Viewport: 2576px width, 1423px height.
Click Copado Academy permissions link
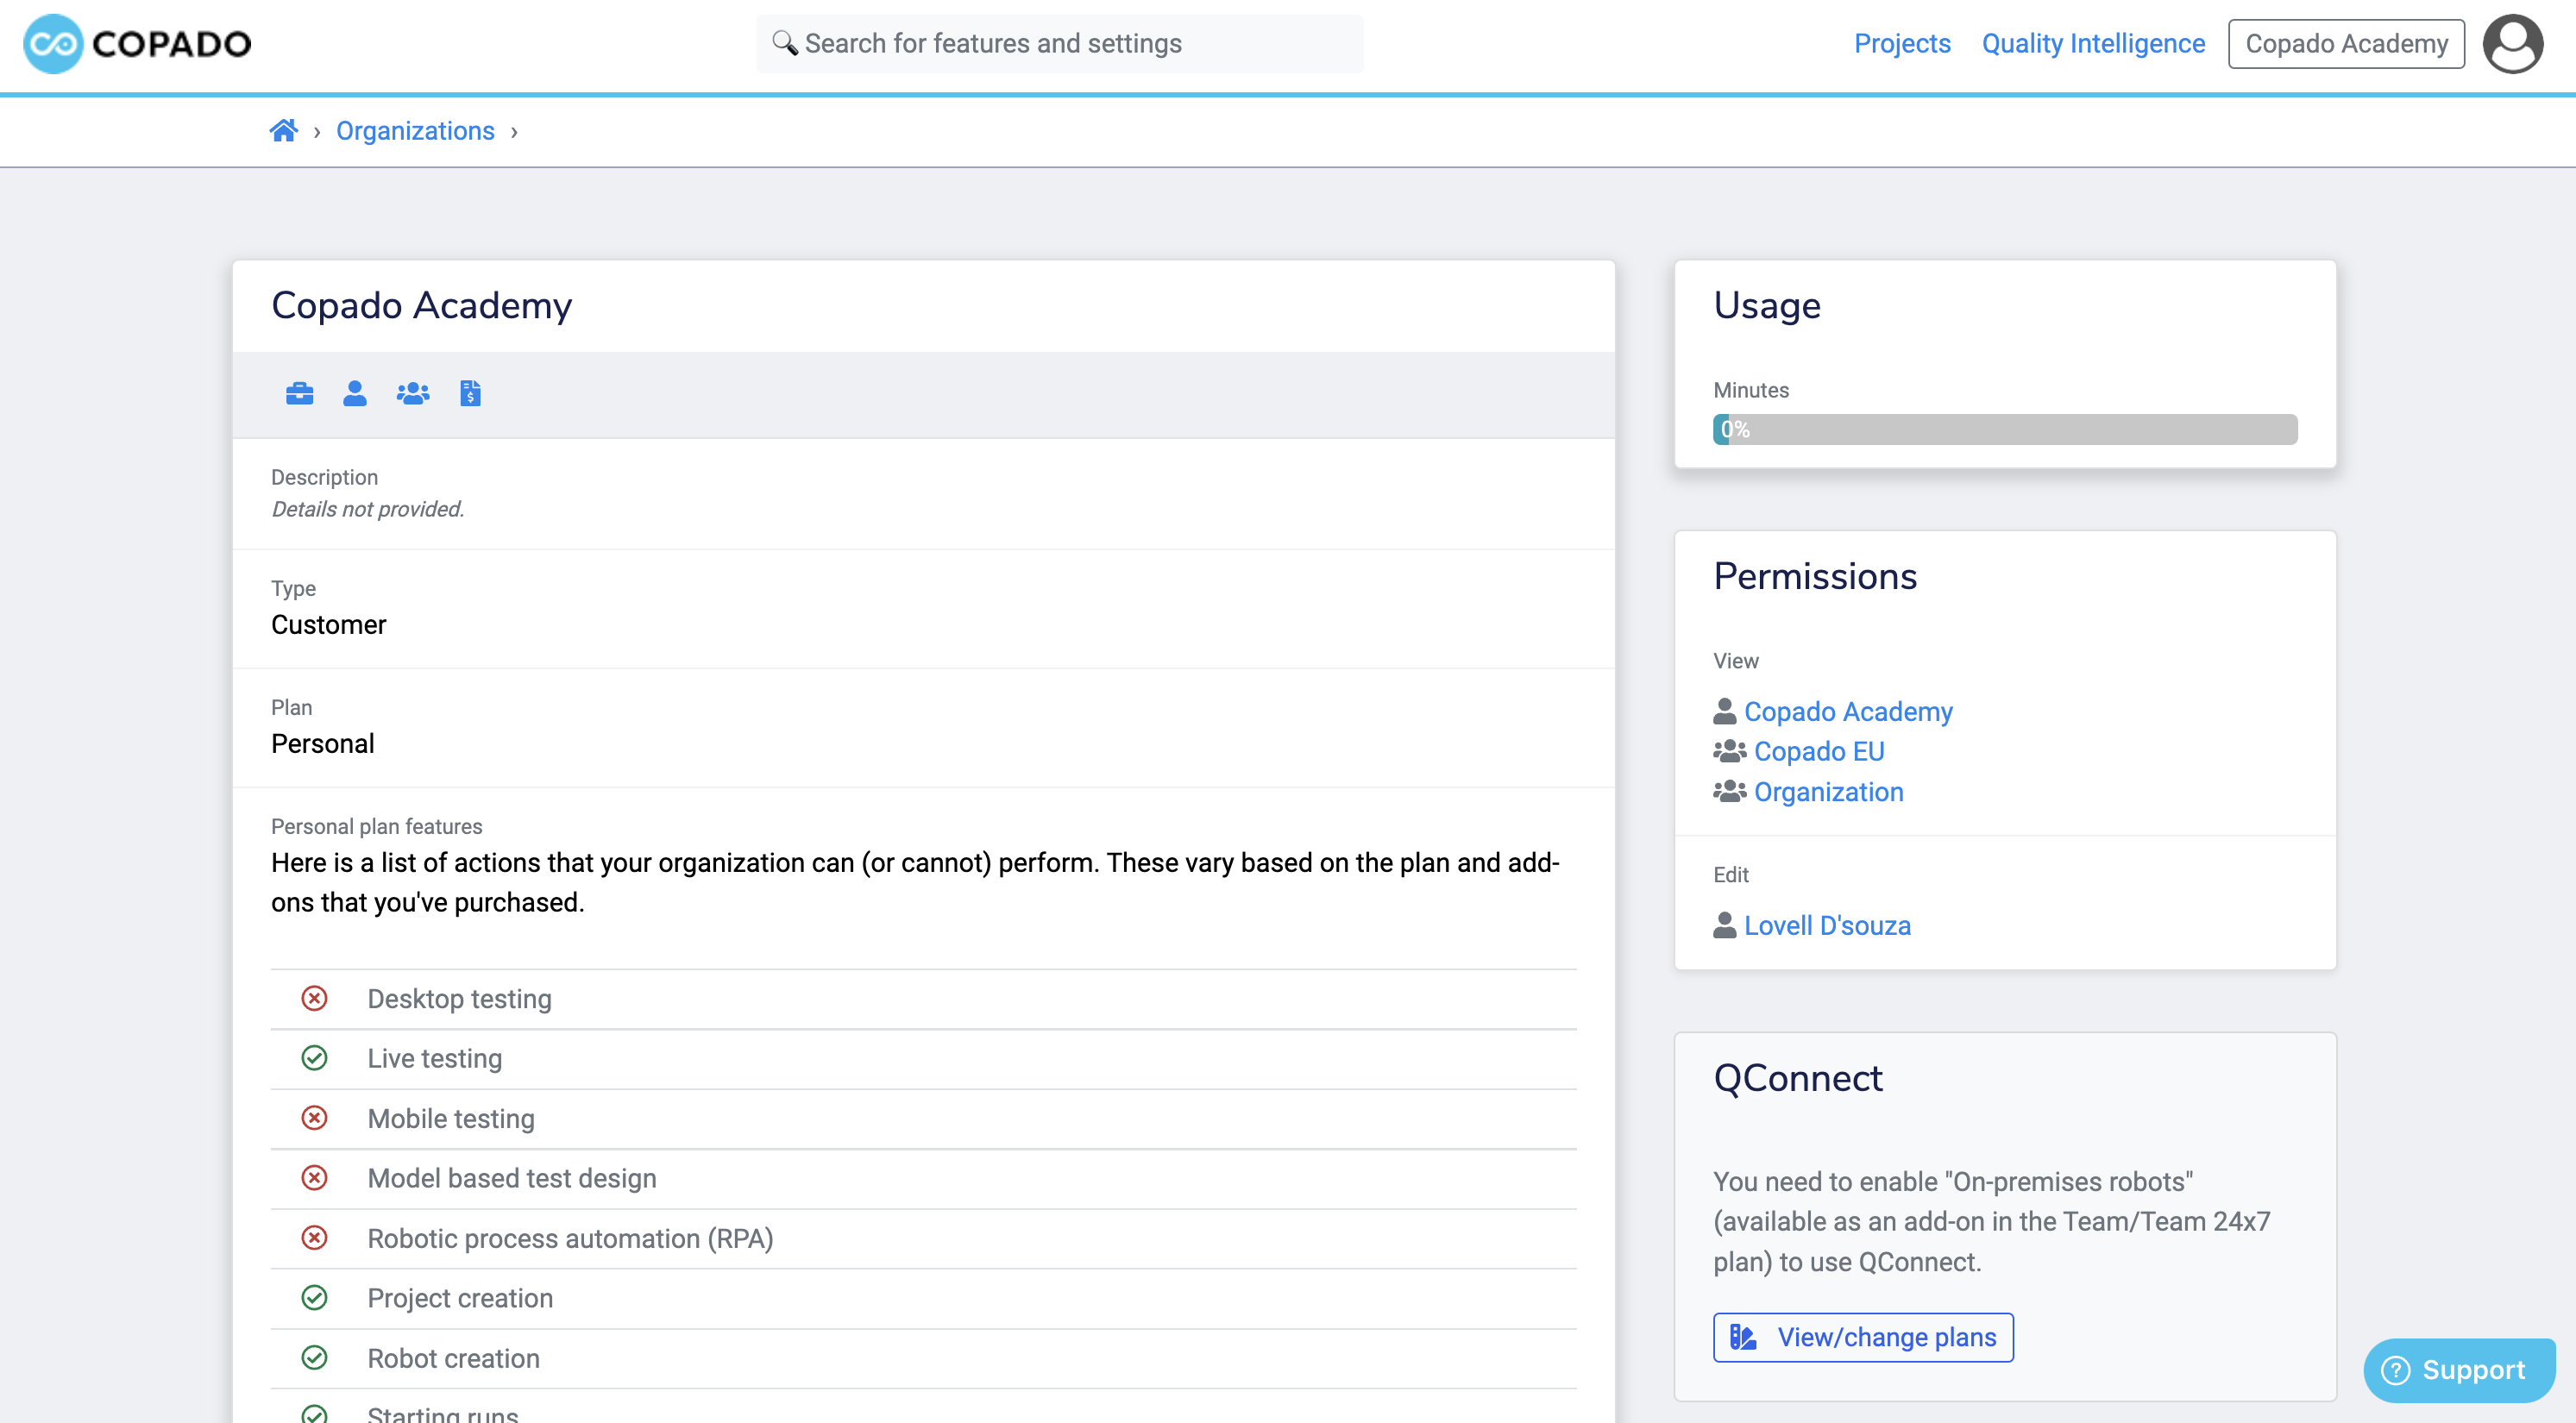[x=1845, y=710]
